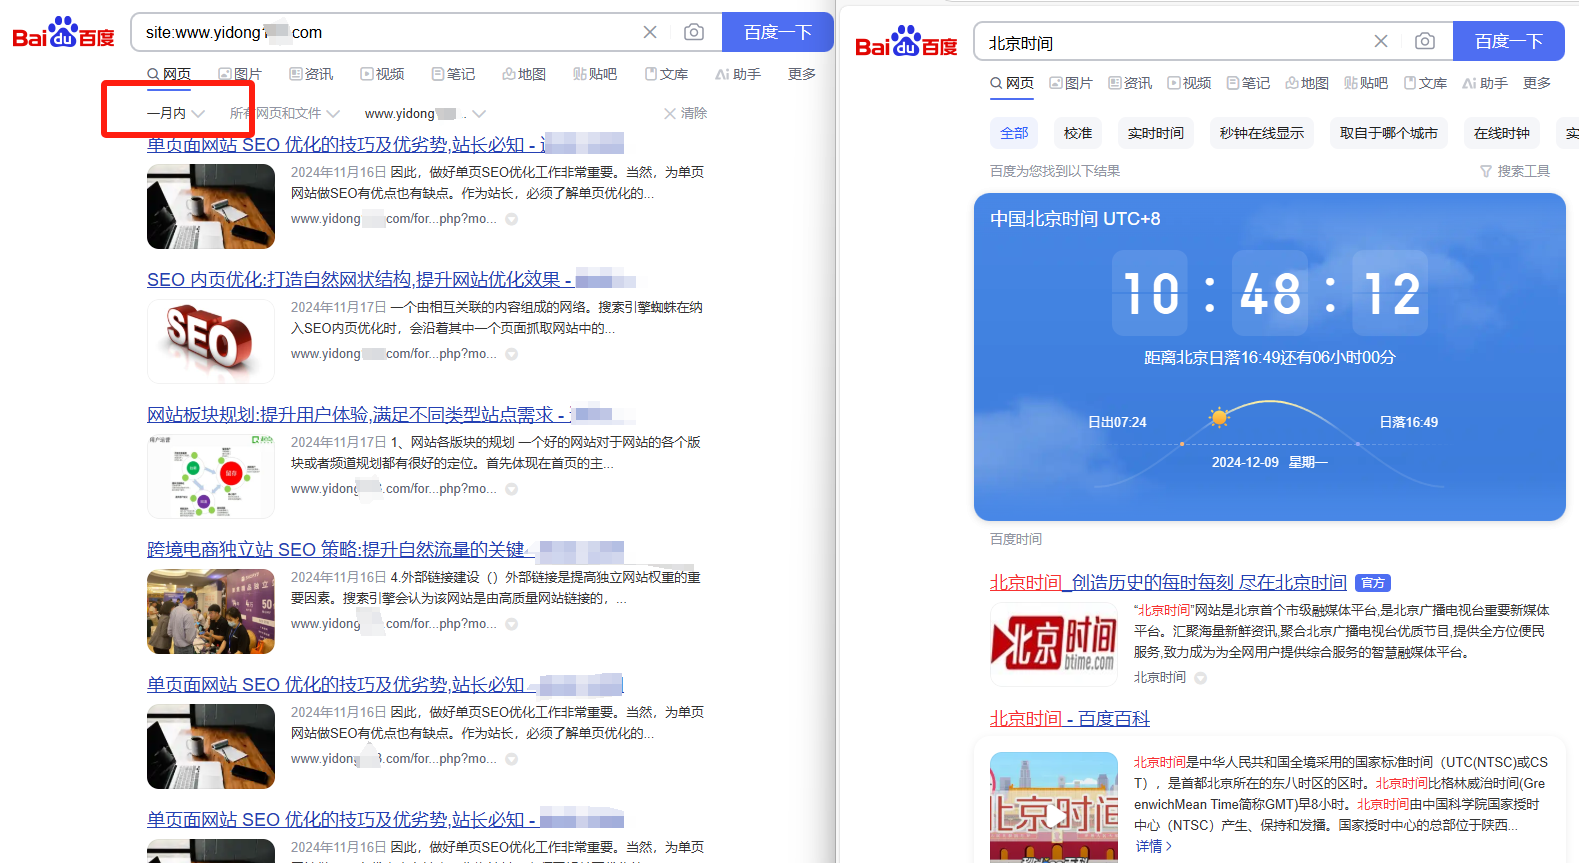The width and height of the screenshot is (1579, 863).
Task: Click the mind map diagram thumbnail
Action: (211, 476)
